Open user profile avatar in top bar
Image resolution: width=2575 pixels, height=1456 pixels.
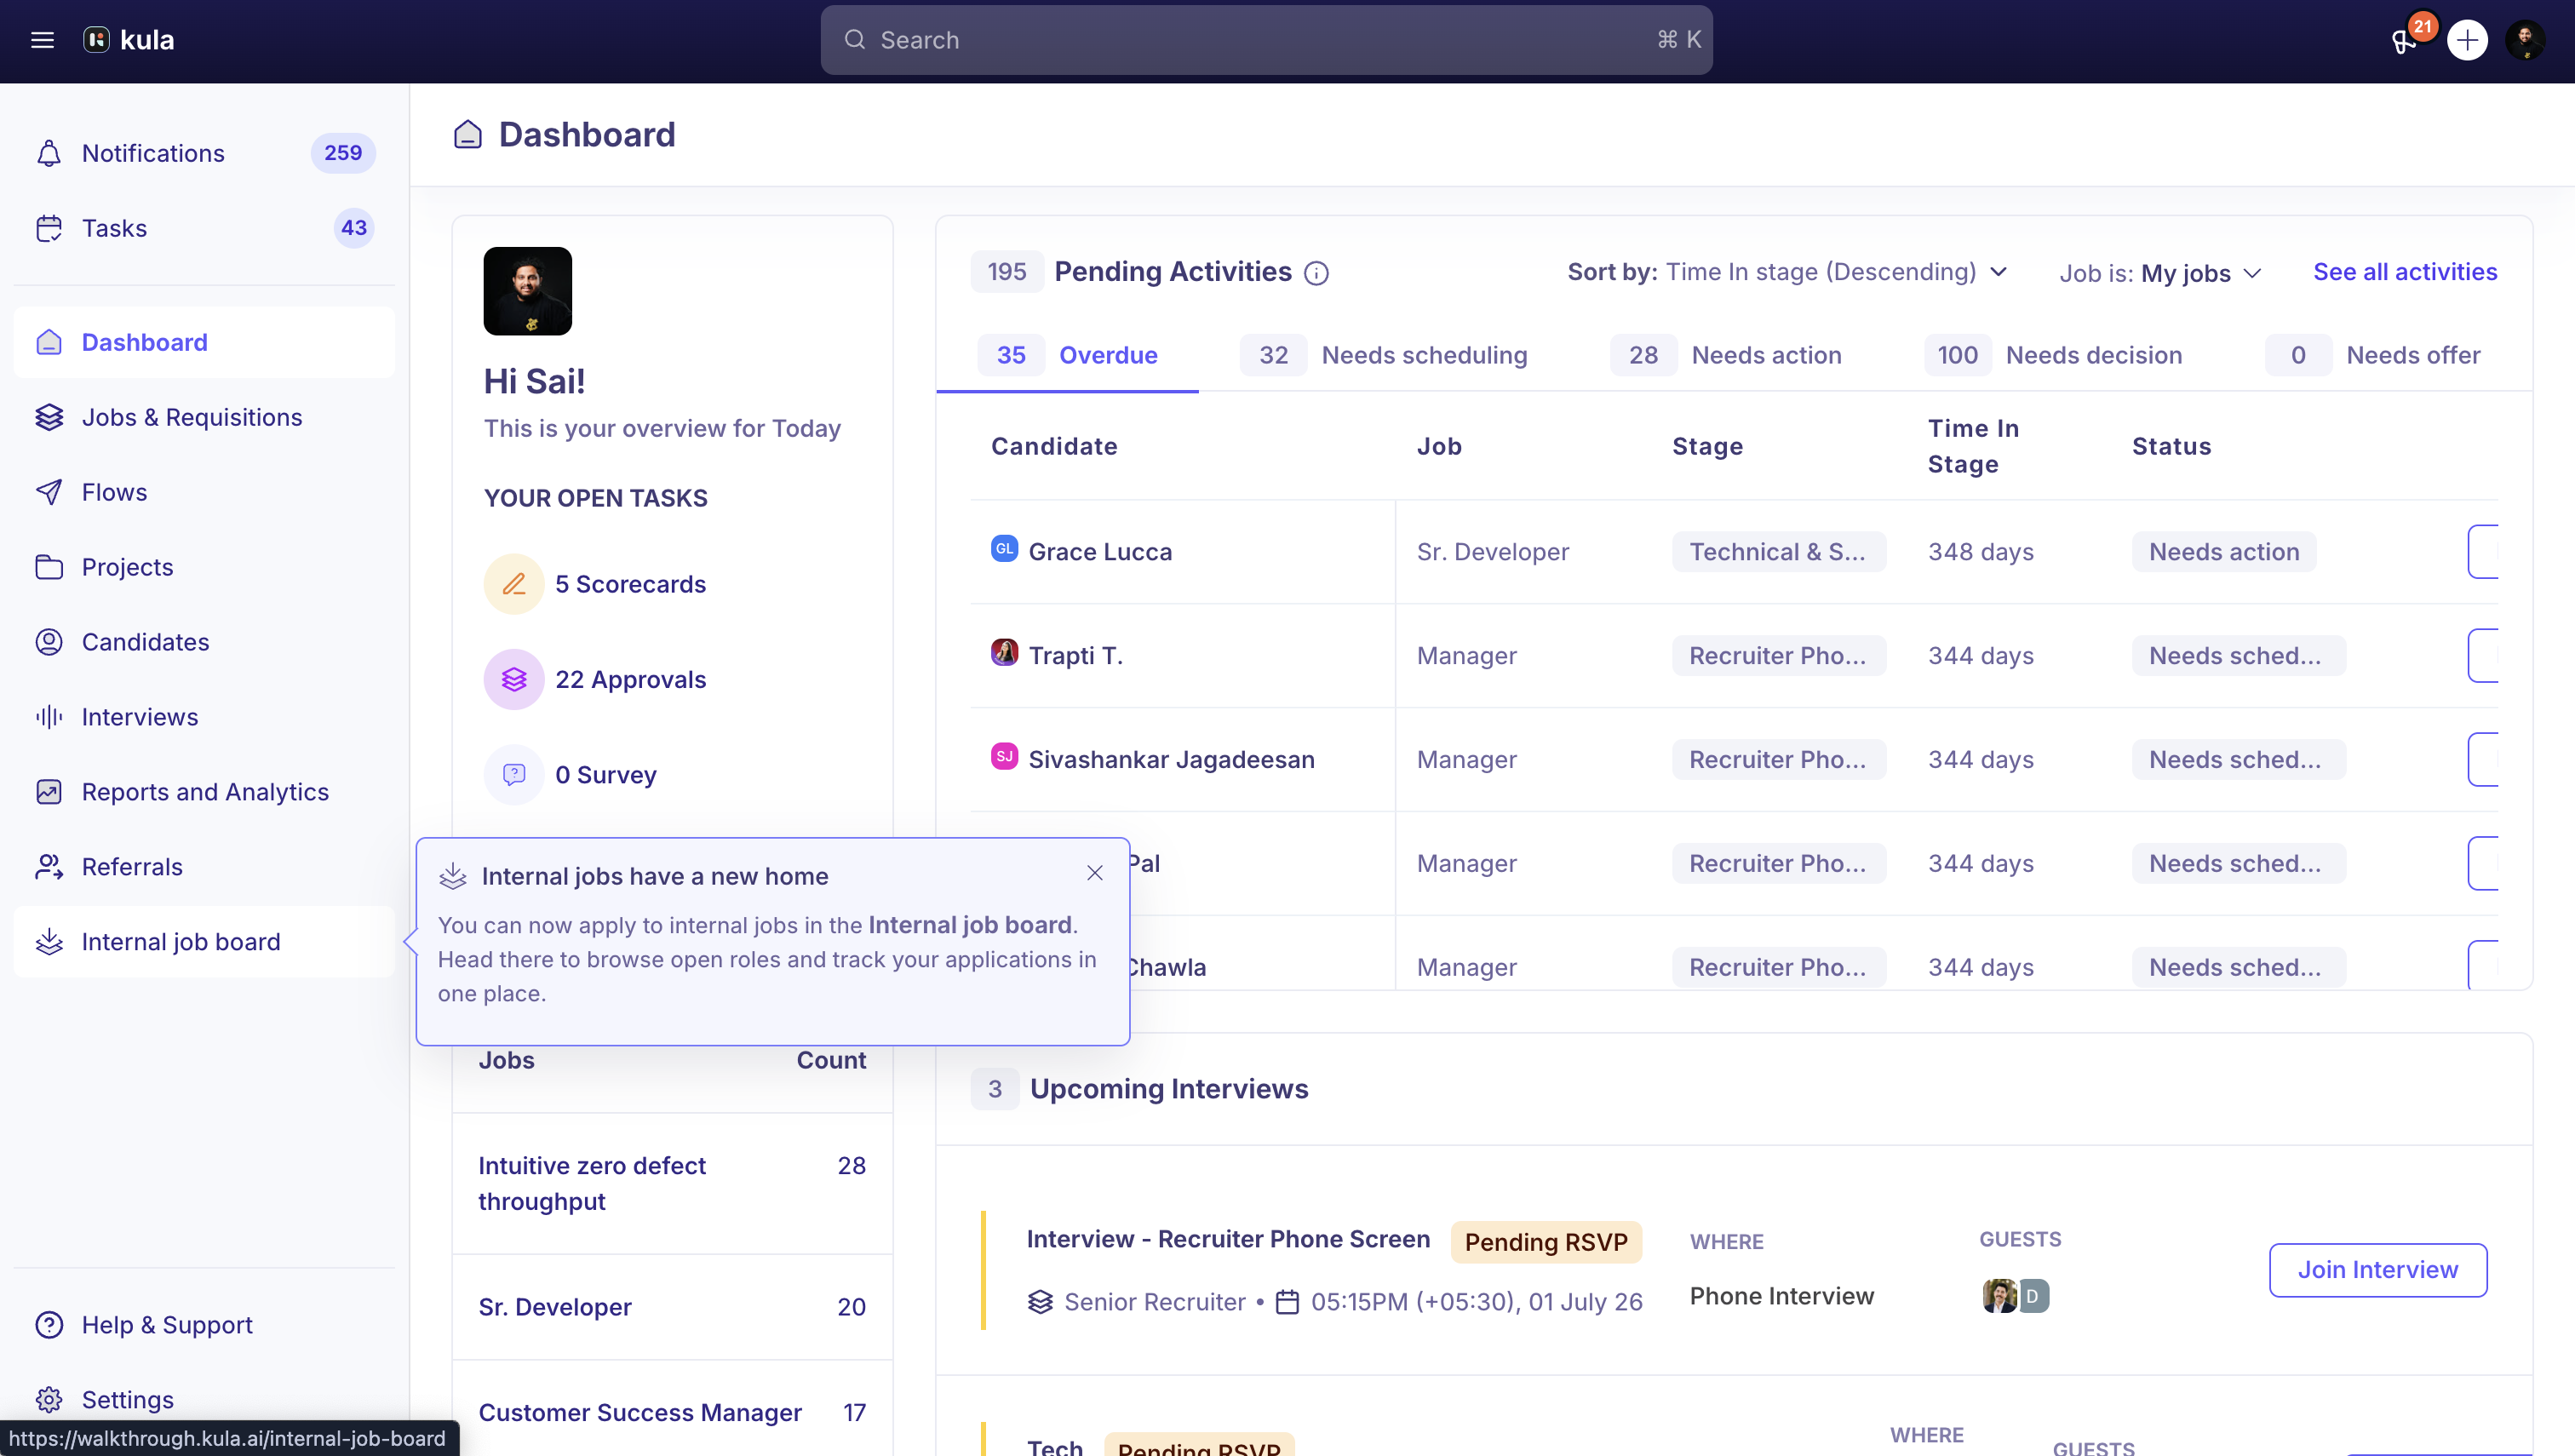click(x=2526, y=40)
